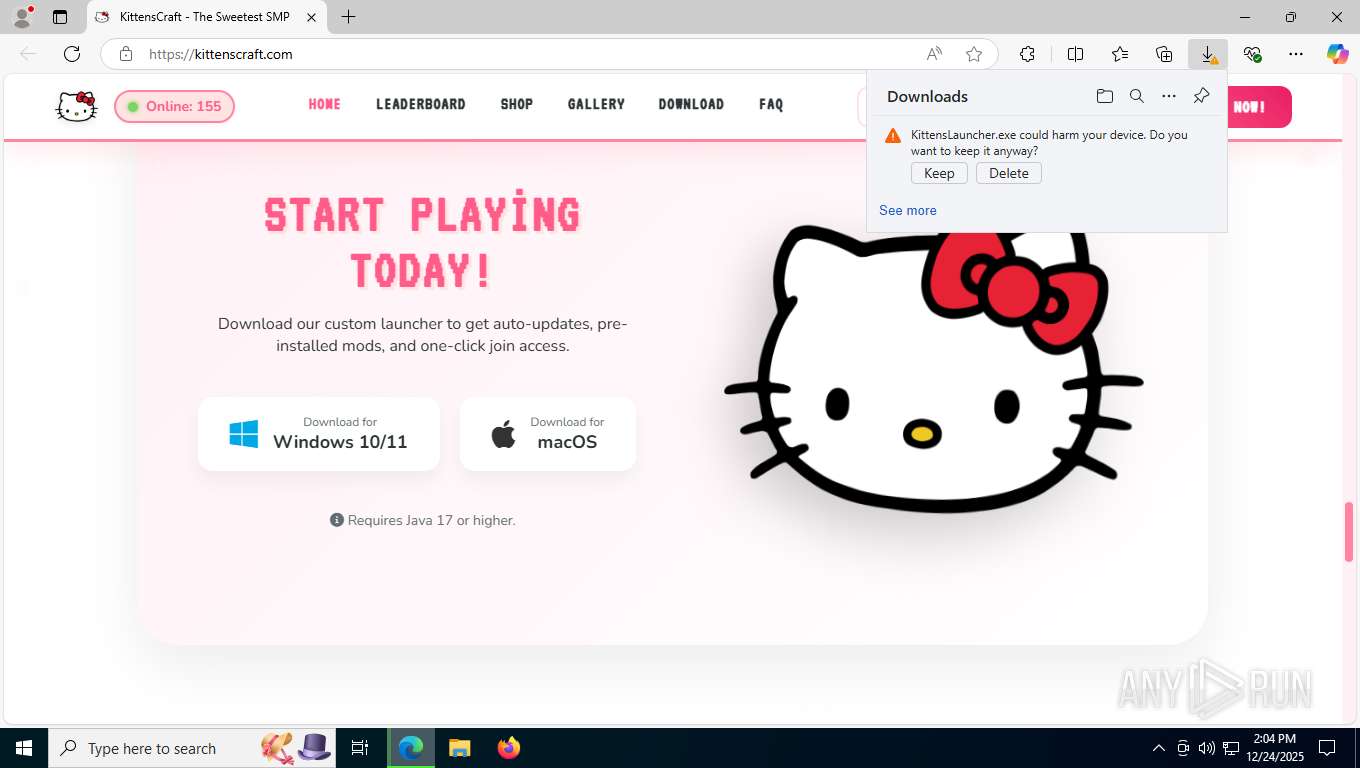Screen dimensions: 1360x768
Task: Reload the current page
Action: tap(72, 54)
